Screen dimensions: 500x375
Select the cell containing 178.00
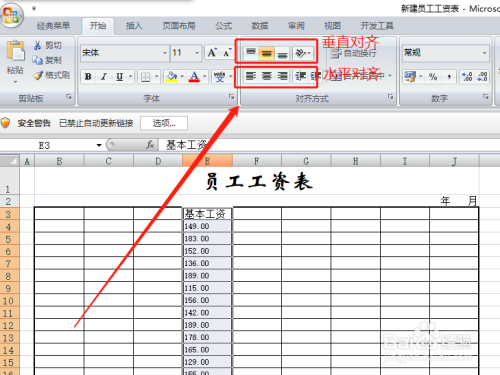click(x=207, y=337)
